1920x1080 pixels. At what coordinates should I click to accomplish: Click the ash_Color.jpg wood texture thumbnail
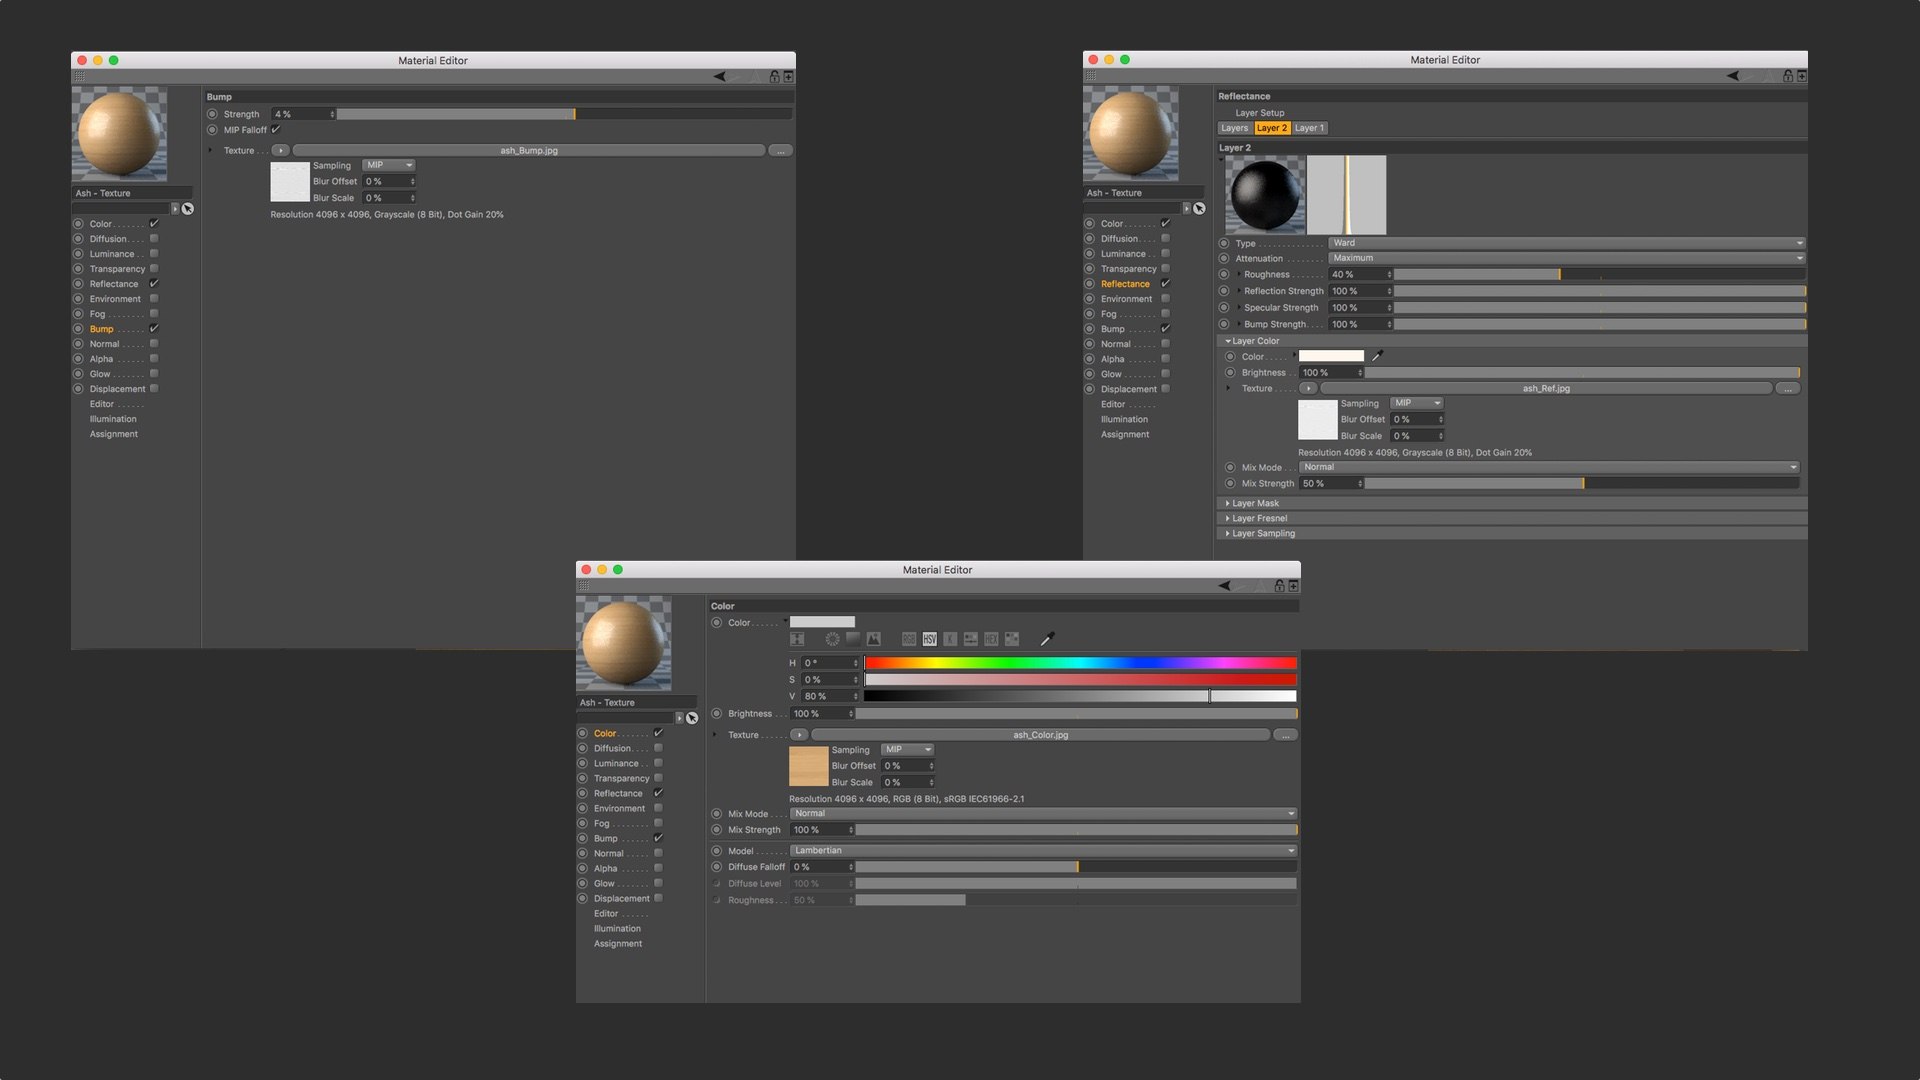[x=808, y=766]
